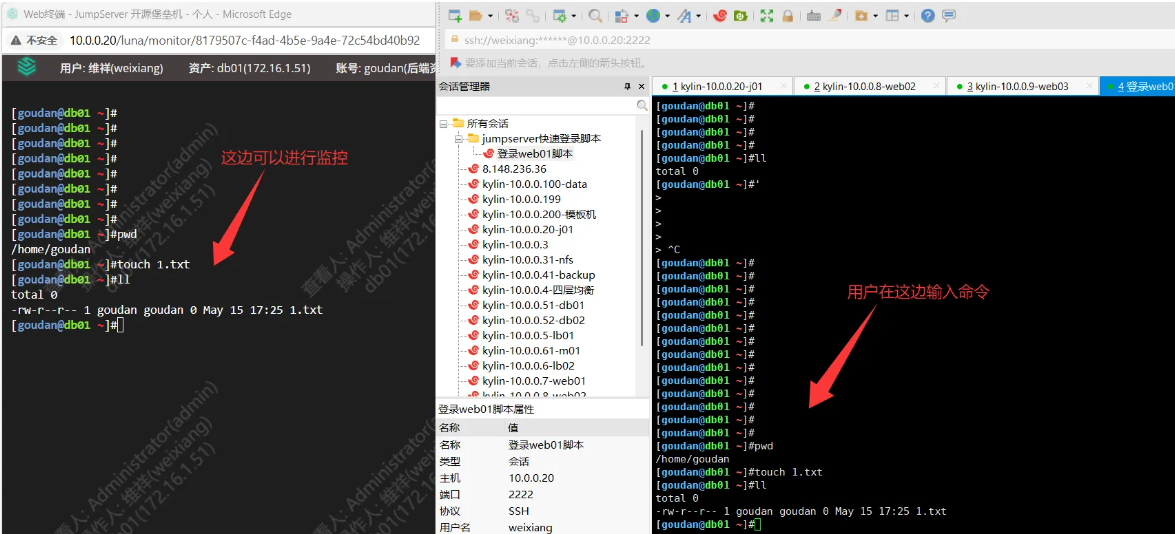This screenshot has width=1175, height=534.
Task: Pin the session manager panel
Action: (628, 87)
